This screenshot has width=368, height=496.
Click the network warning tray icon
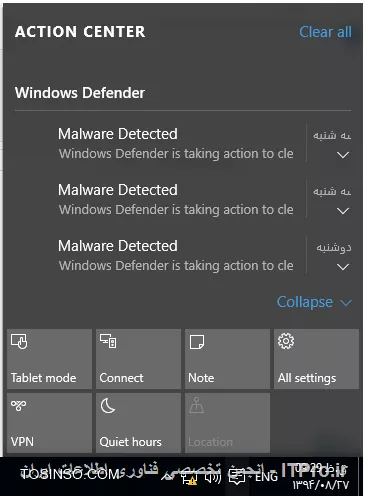coord(189,479)
